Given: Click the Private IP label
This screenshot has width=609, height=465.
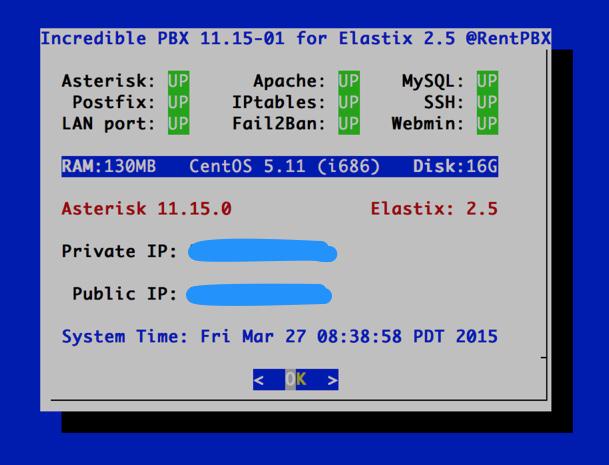Looking at the screenshot, I should point(119,251).
